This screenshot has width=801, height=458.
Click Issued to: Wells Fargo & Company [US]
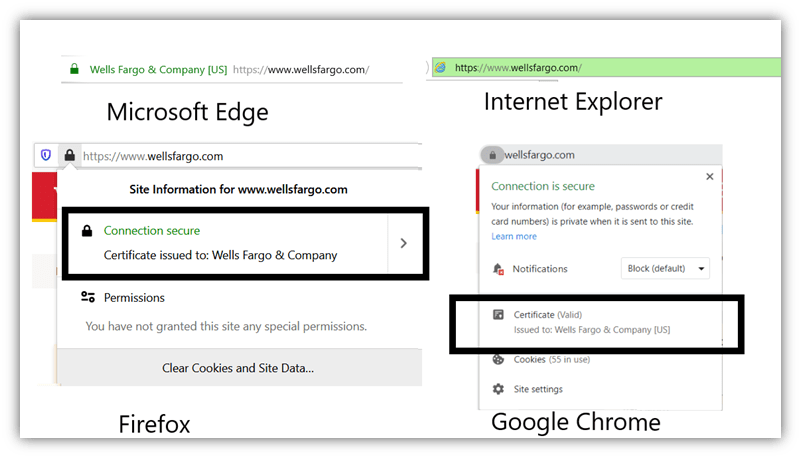[592, 330]
